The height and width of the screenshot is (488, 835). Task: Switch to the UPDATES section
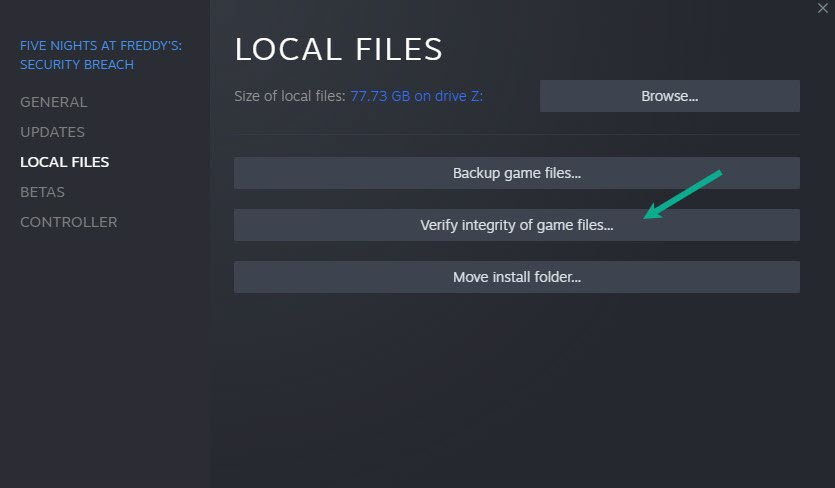[x=52, y=132]
